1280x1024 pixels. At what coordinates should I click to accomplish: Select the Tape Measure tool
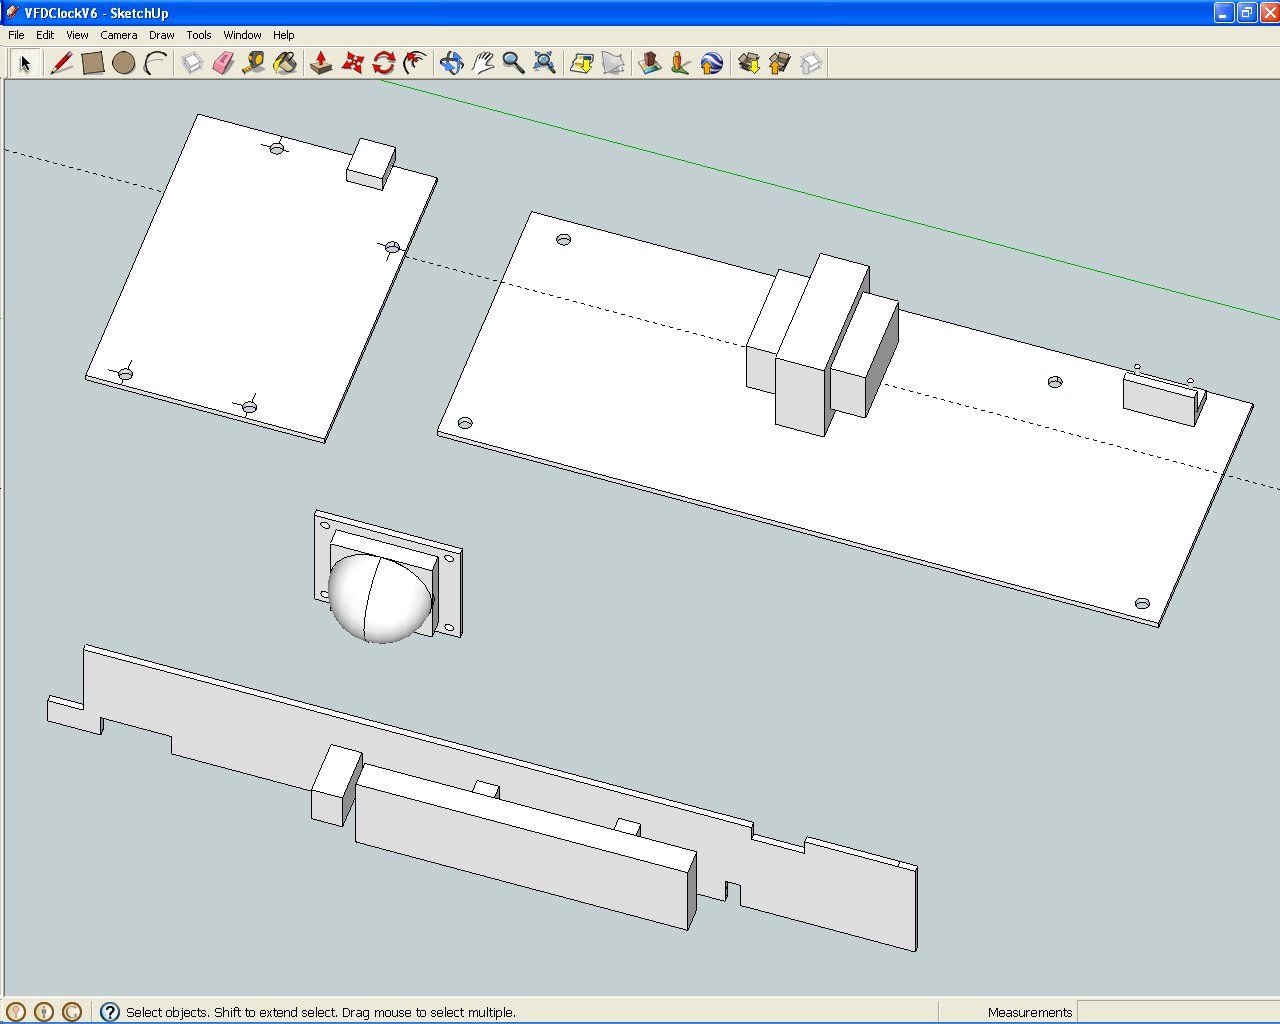tap(254, 64)
